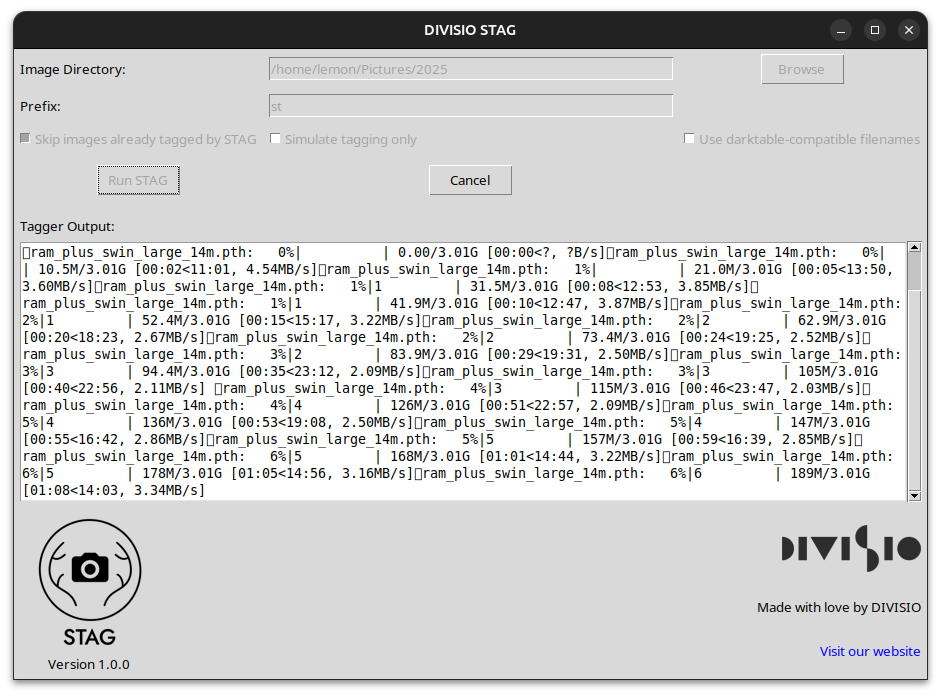This screenshot has height=696, width=941.
Task: Click the Tagger Output scrollbar up arrow
Action: [914, 247]
